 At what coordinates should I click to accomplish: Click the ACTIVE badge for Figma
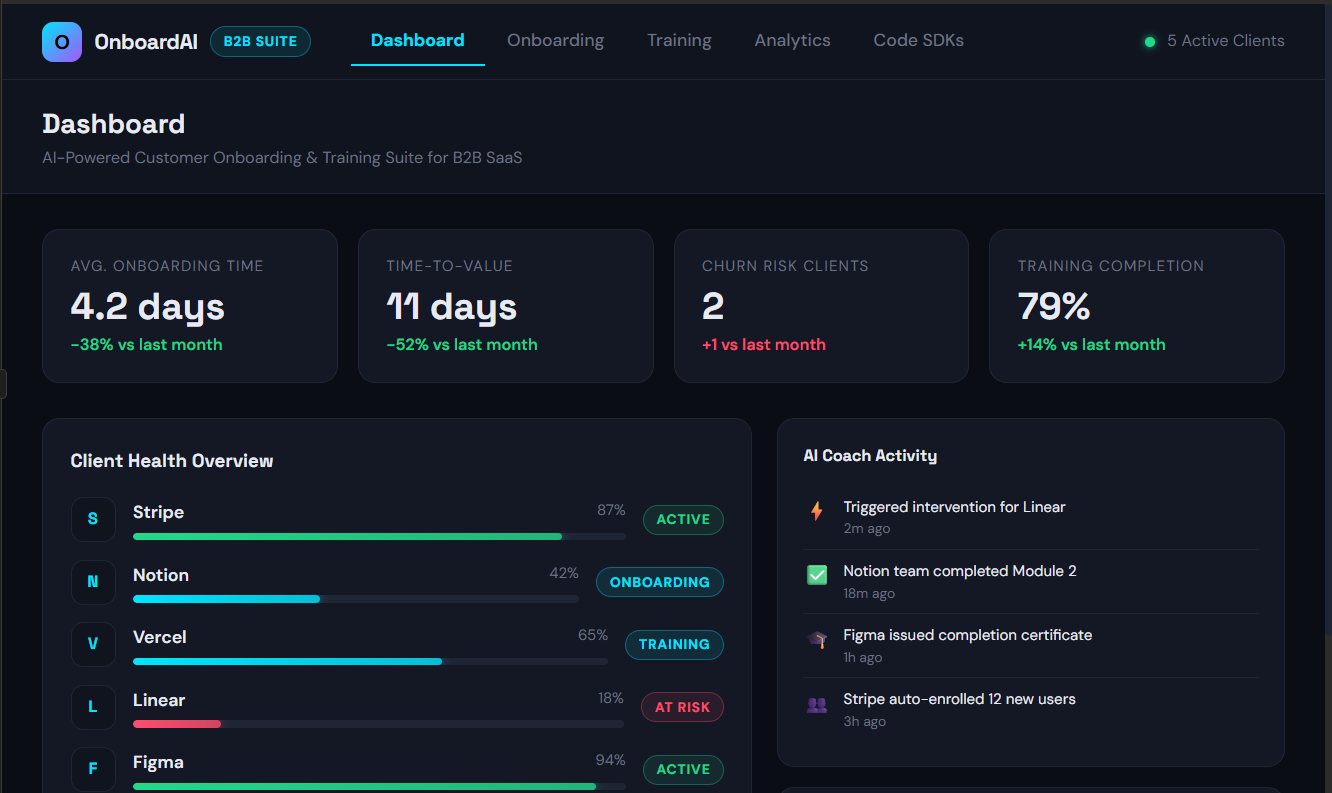pyautogui.click(x=683, y=770)
